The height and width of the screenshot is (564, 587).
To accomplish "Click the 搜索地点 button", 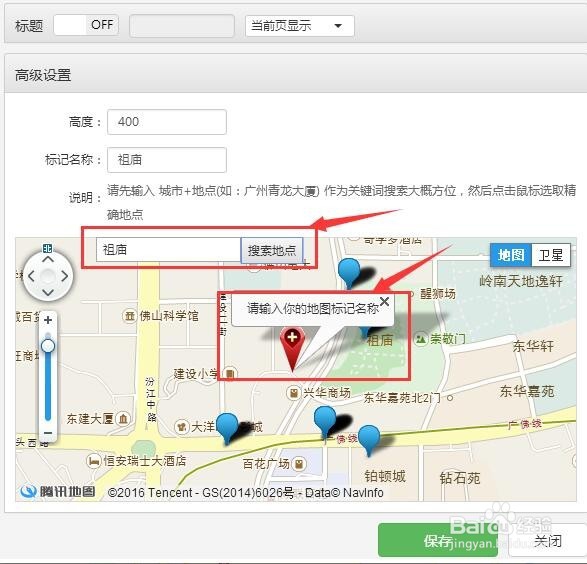I will [272, 250].
